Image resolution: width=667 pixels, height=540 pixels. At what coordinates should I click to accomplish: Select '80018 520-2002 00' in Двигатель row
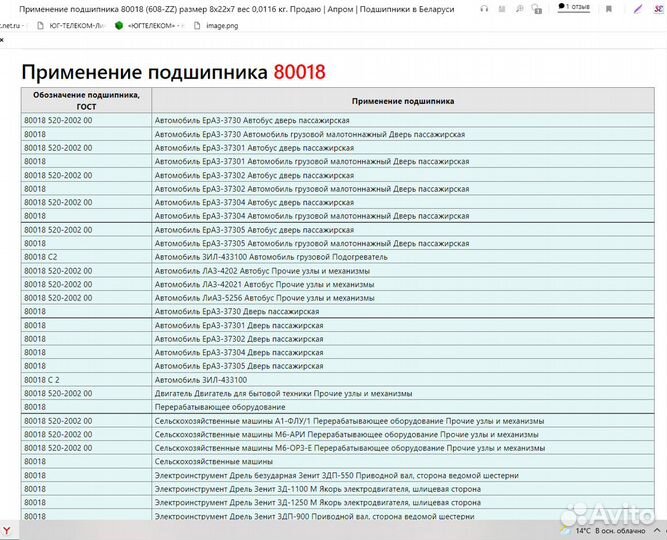86,394
